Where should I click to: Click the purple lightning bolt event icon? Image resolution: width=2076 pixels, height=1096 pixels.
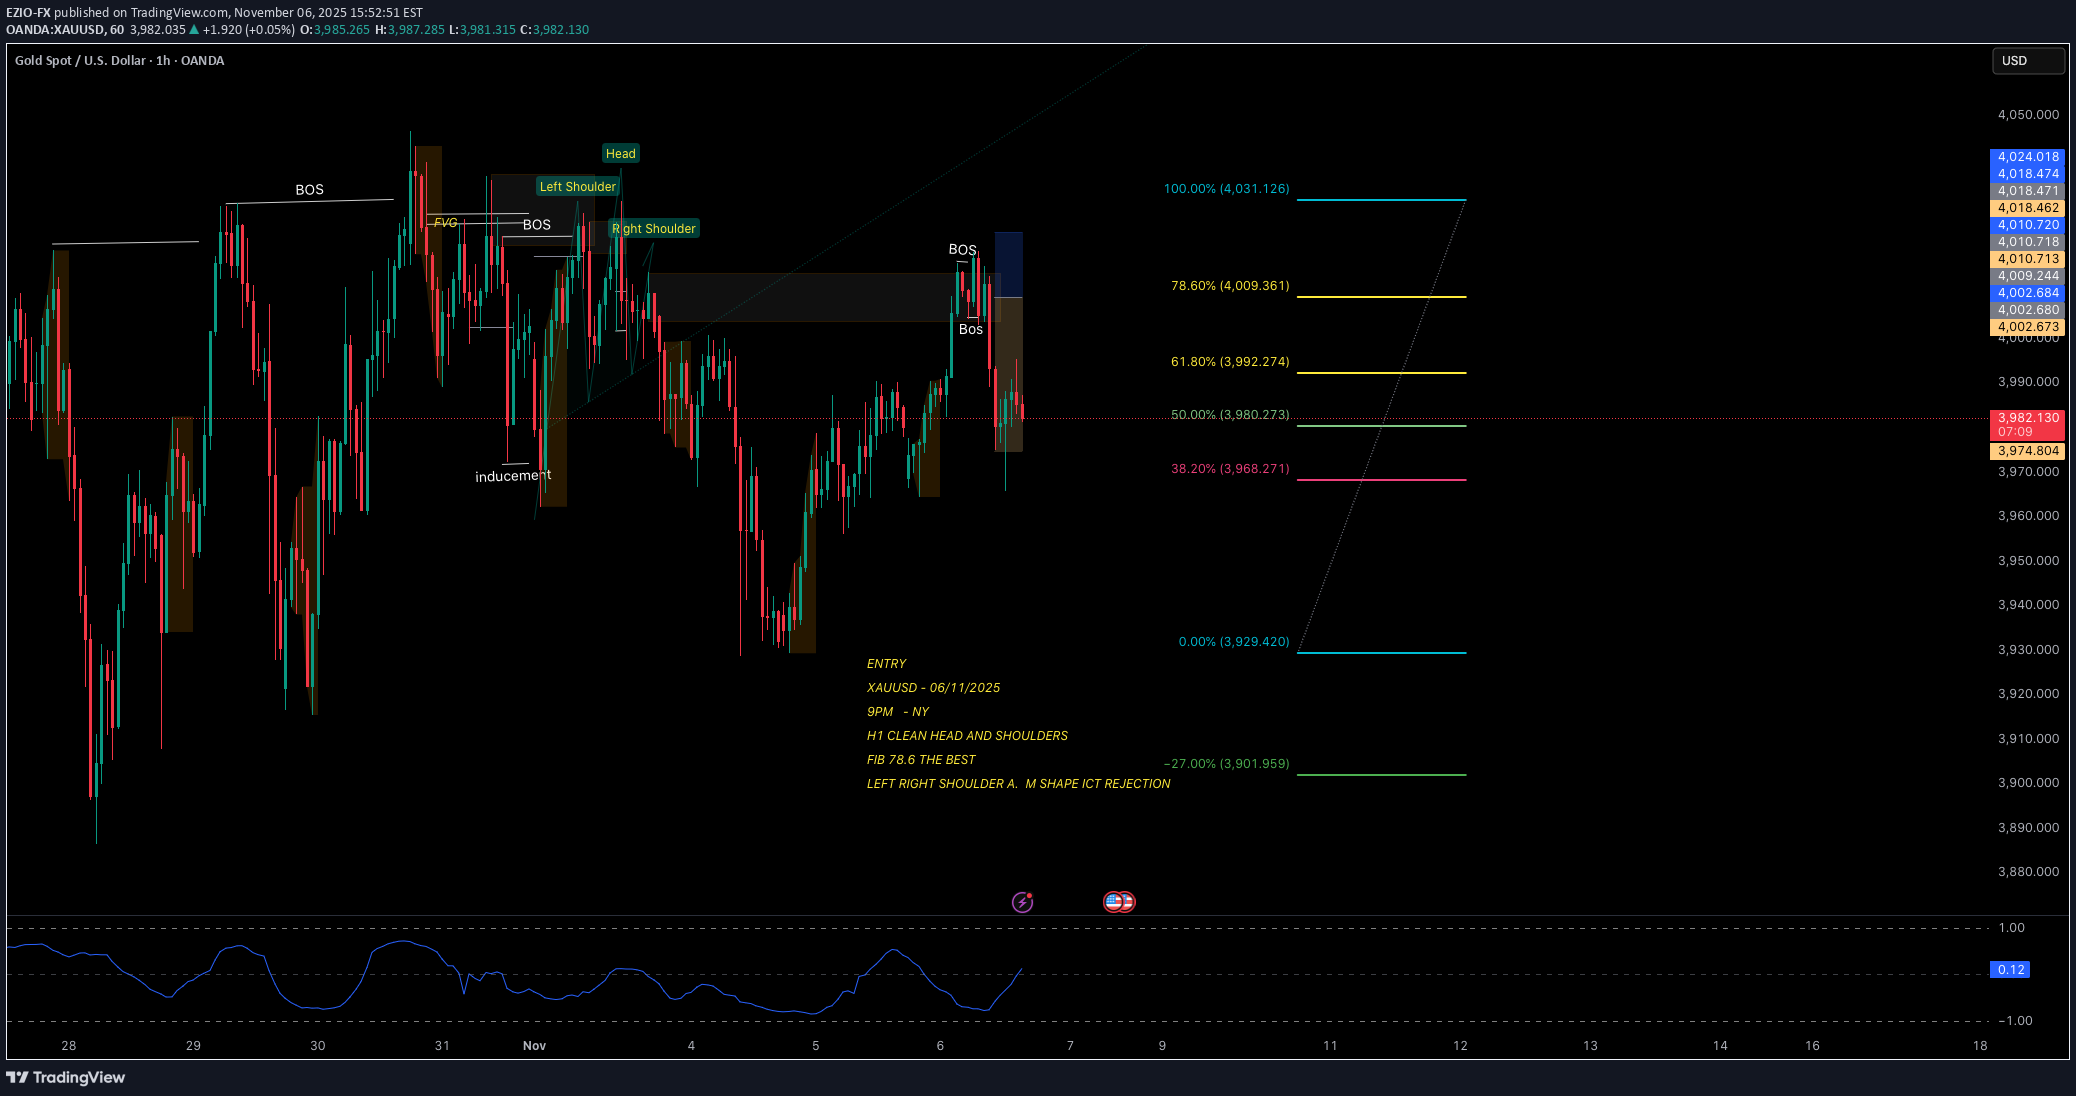coord(1022,902)
